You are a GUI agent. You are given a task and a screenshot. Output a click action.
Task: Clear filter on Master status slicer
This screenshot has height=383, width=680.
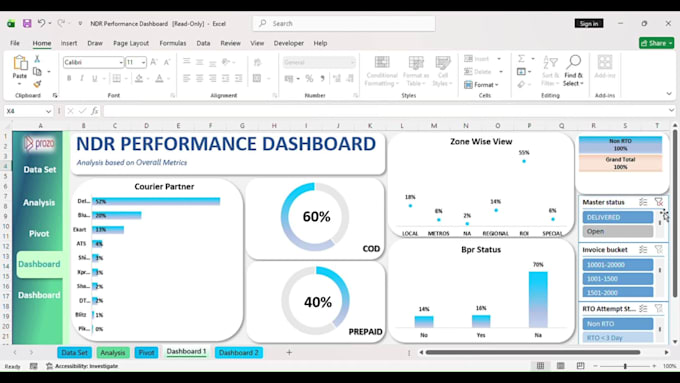(x=659, y=202)
